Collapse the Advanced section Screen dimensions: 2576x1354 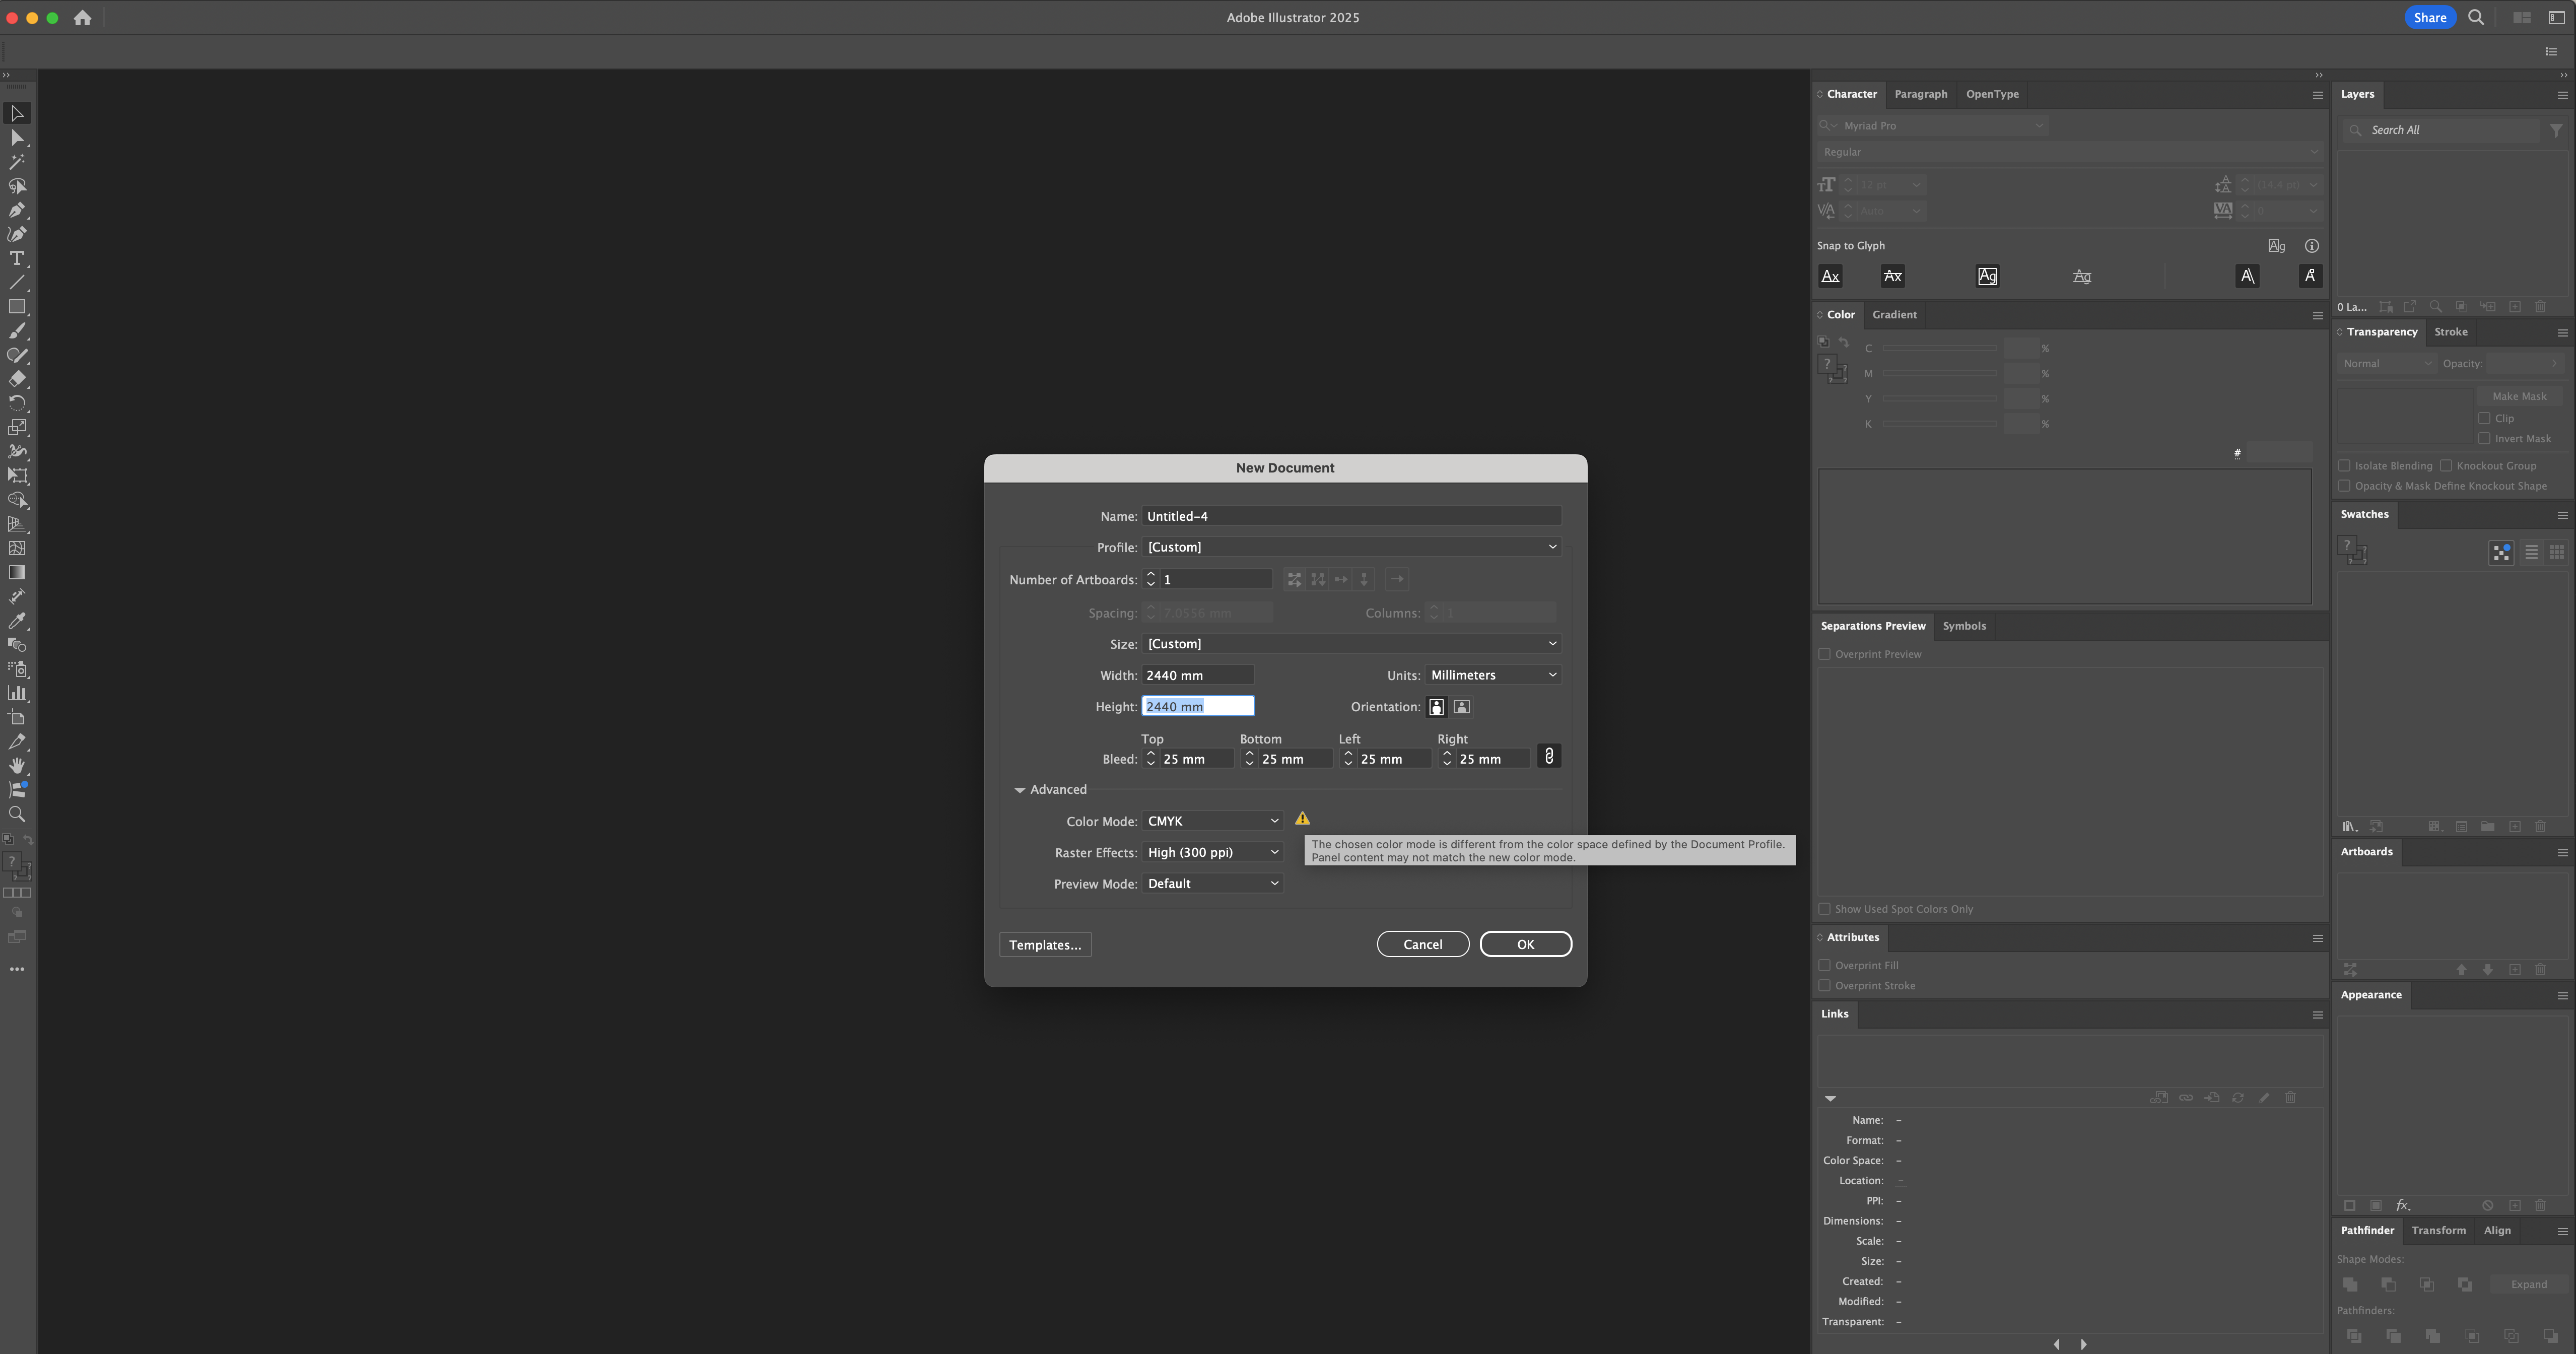point(1020,789)
